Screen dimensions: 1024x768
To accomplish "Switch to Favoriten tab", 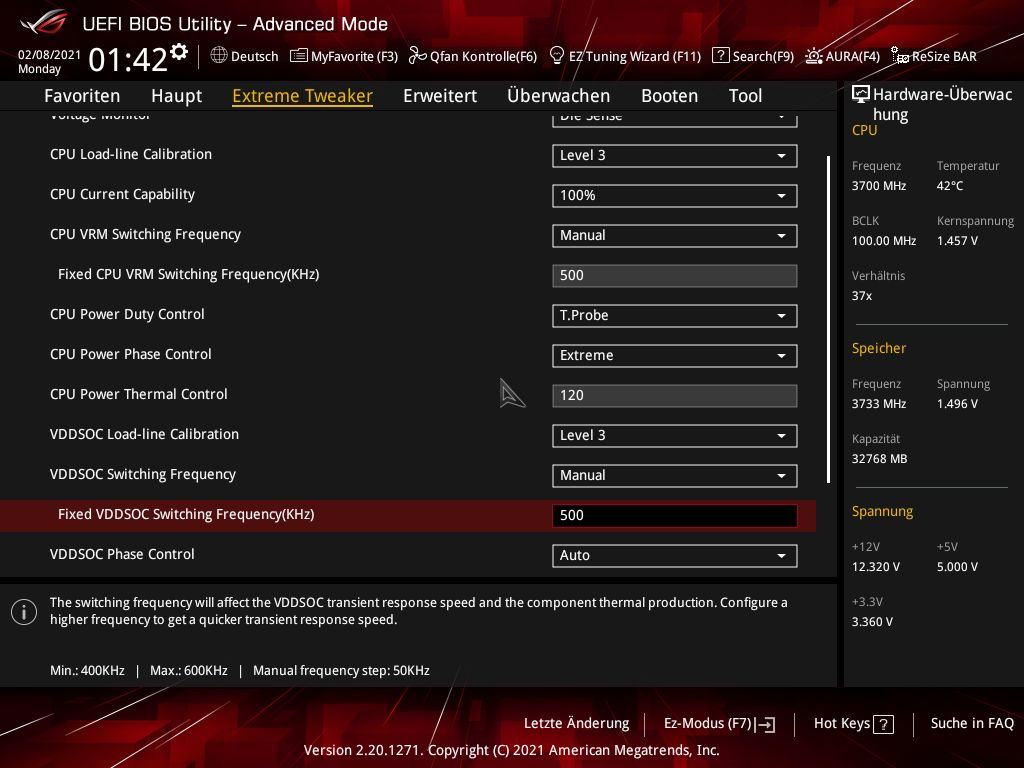I will [x=82, y=96].
